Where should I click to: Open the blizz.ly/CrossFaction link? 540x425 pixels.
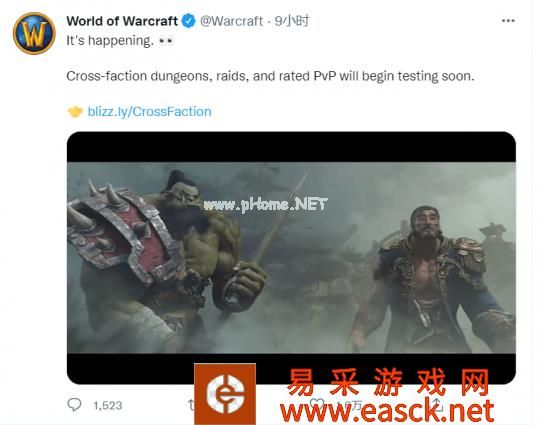tap(149, 112)
